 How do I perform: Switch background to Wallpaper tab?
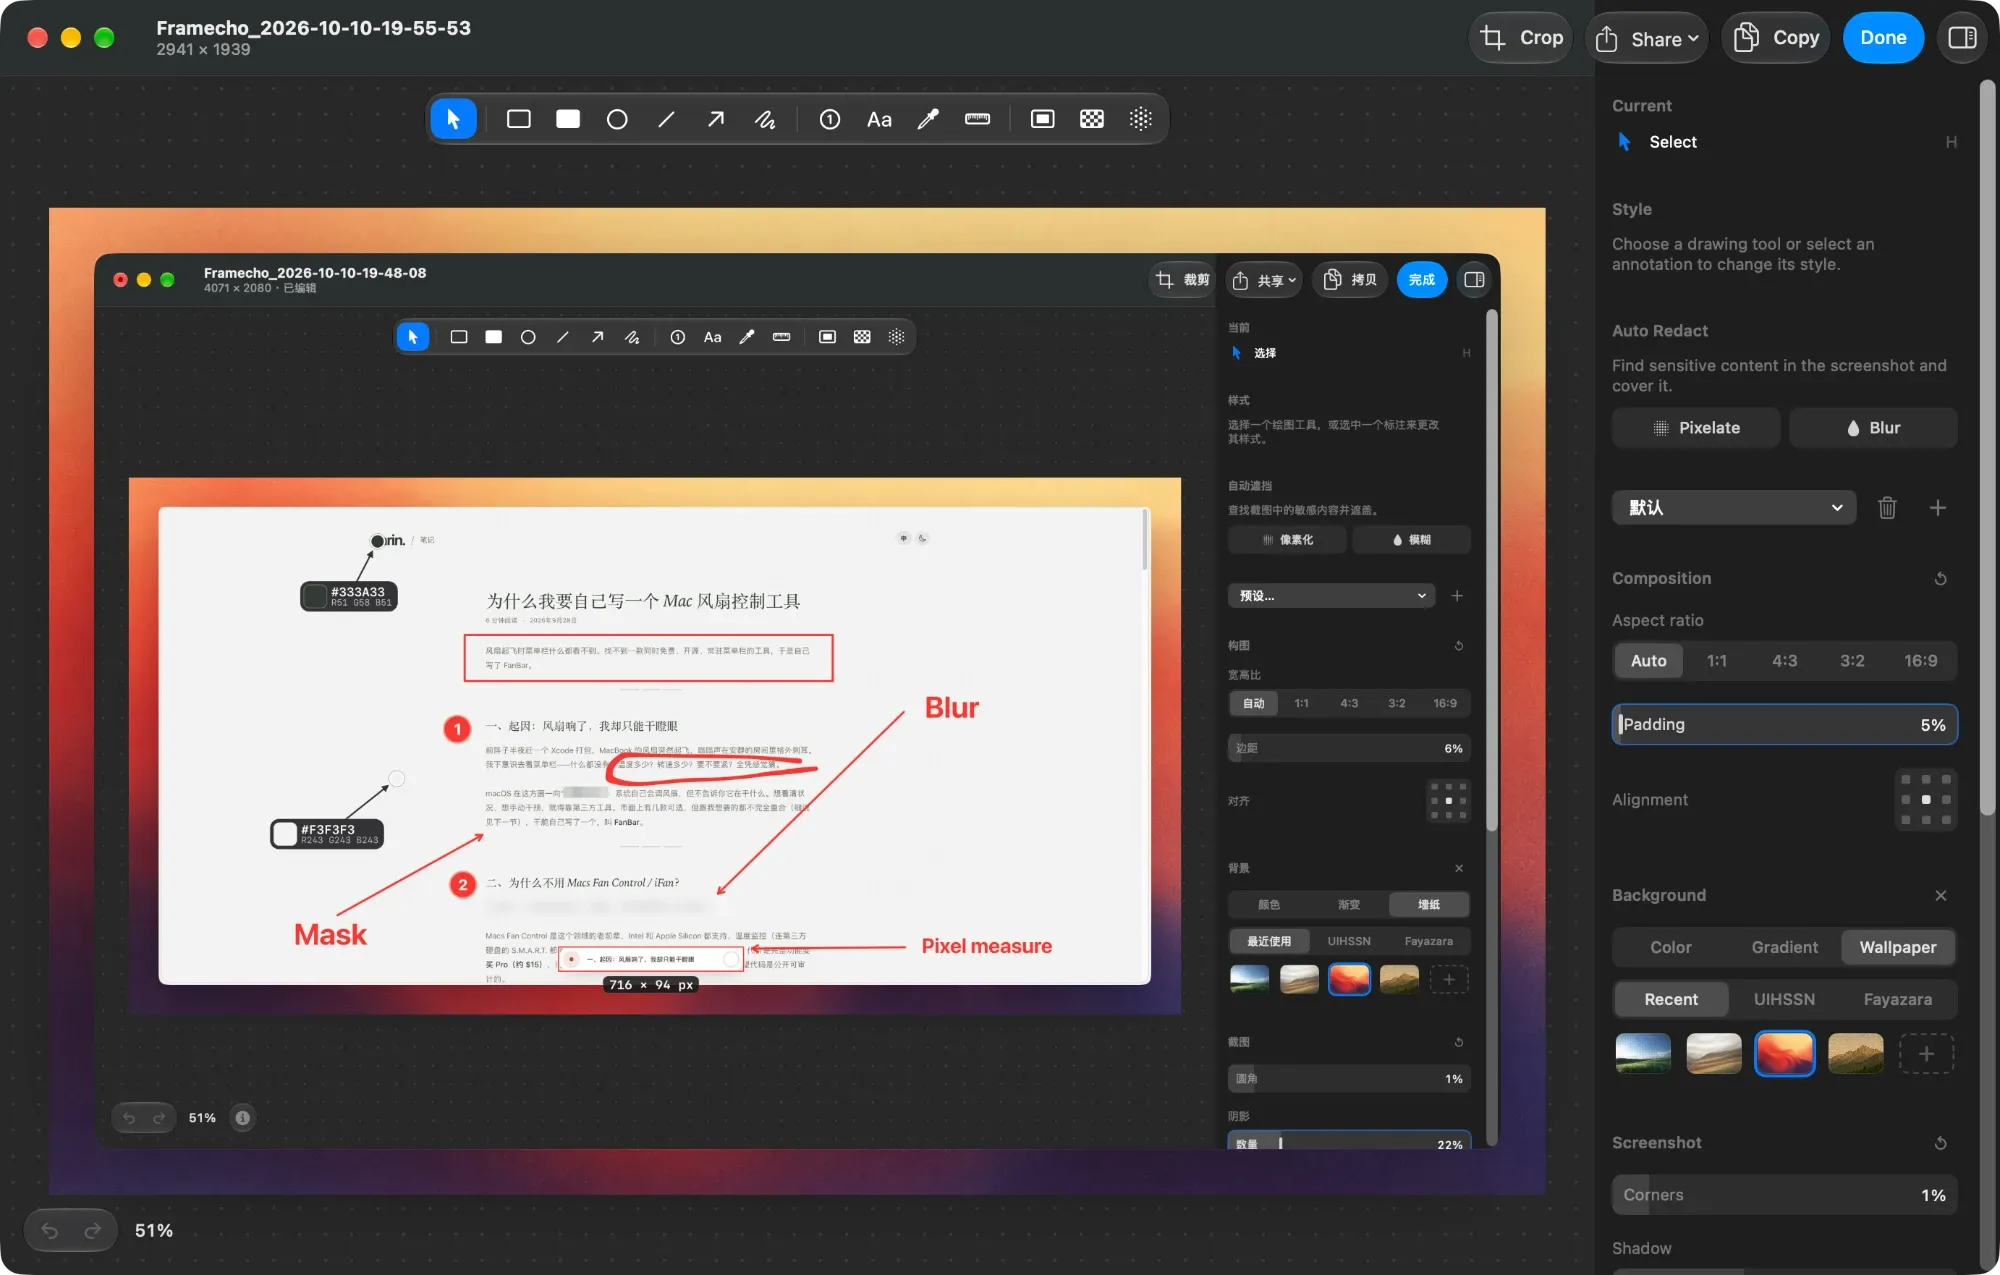1898,947
